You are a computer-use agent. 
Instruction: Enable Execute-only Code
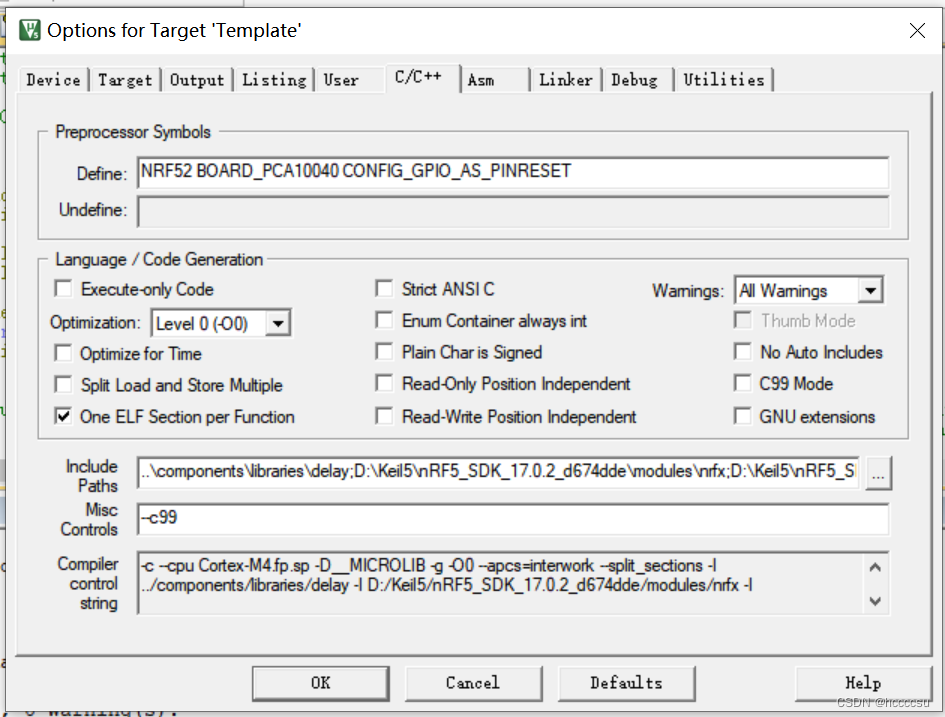[x=63, y=288]
